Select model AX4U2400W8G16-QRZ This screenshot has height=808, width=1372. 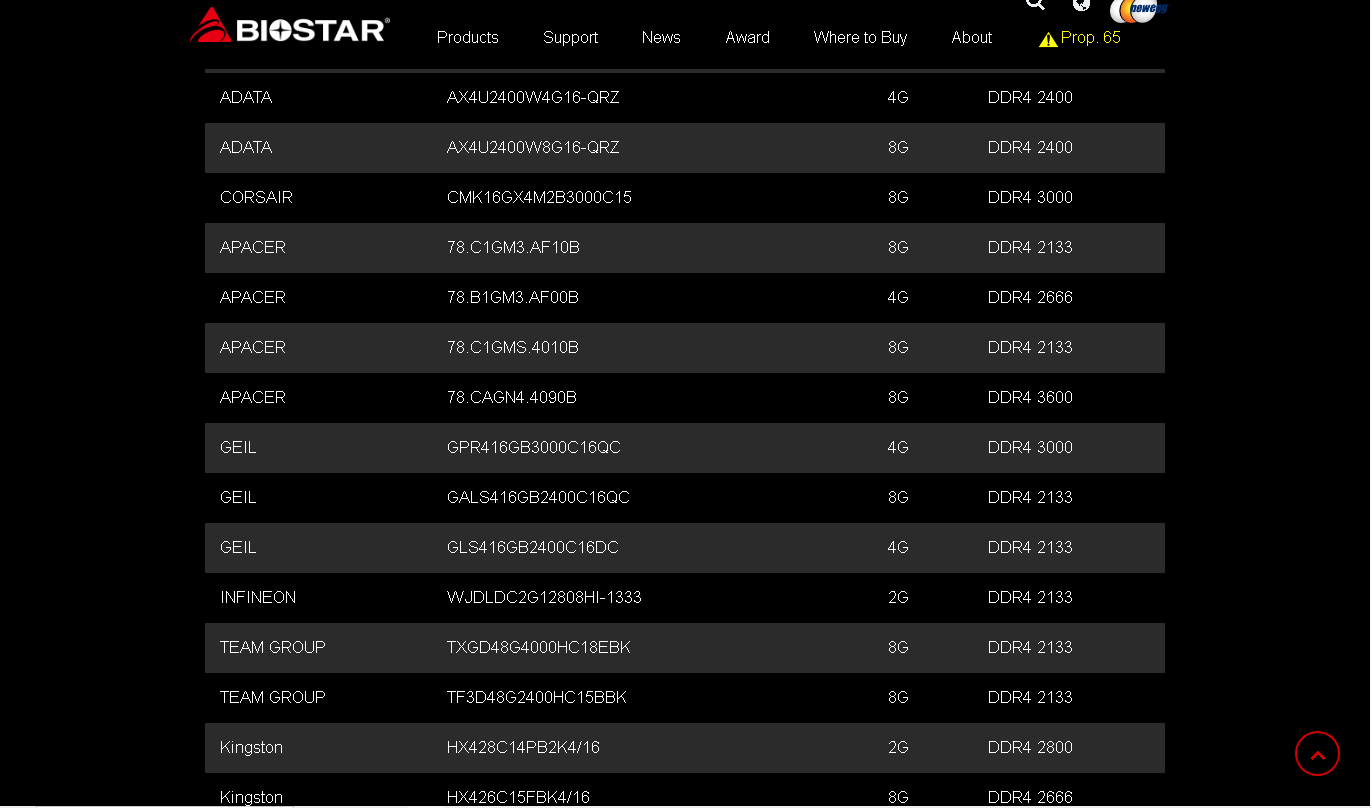click(533, 147)
